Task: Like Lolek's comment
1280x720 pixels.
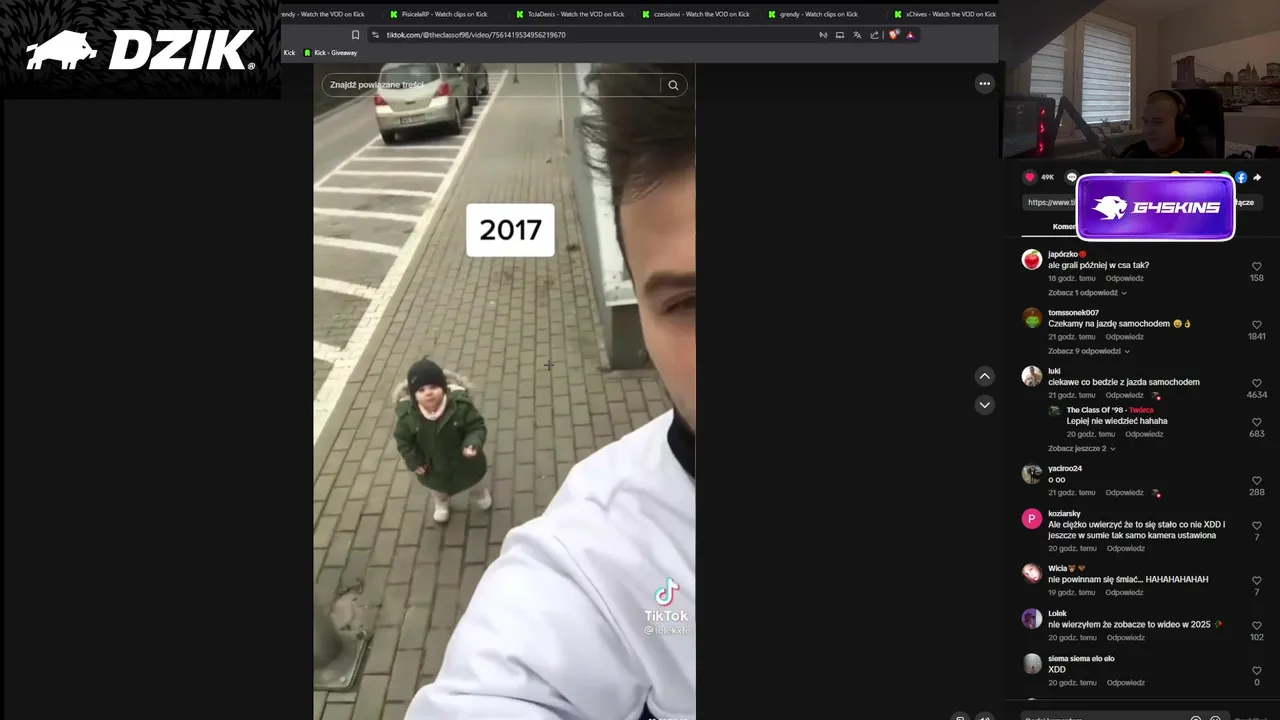Action: (x=1257, y=626)
